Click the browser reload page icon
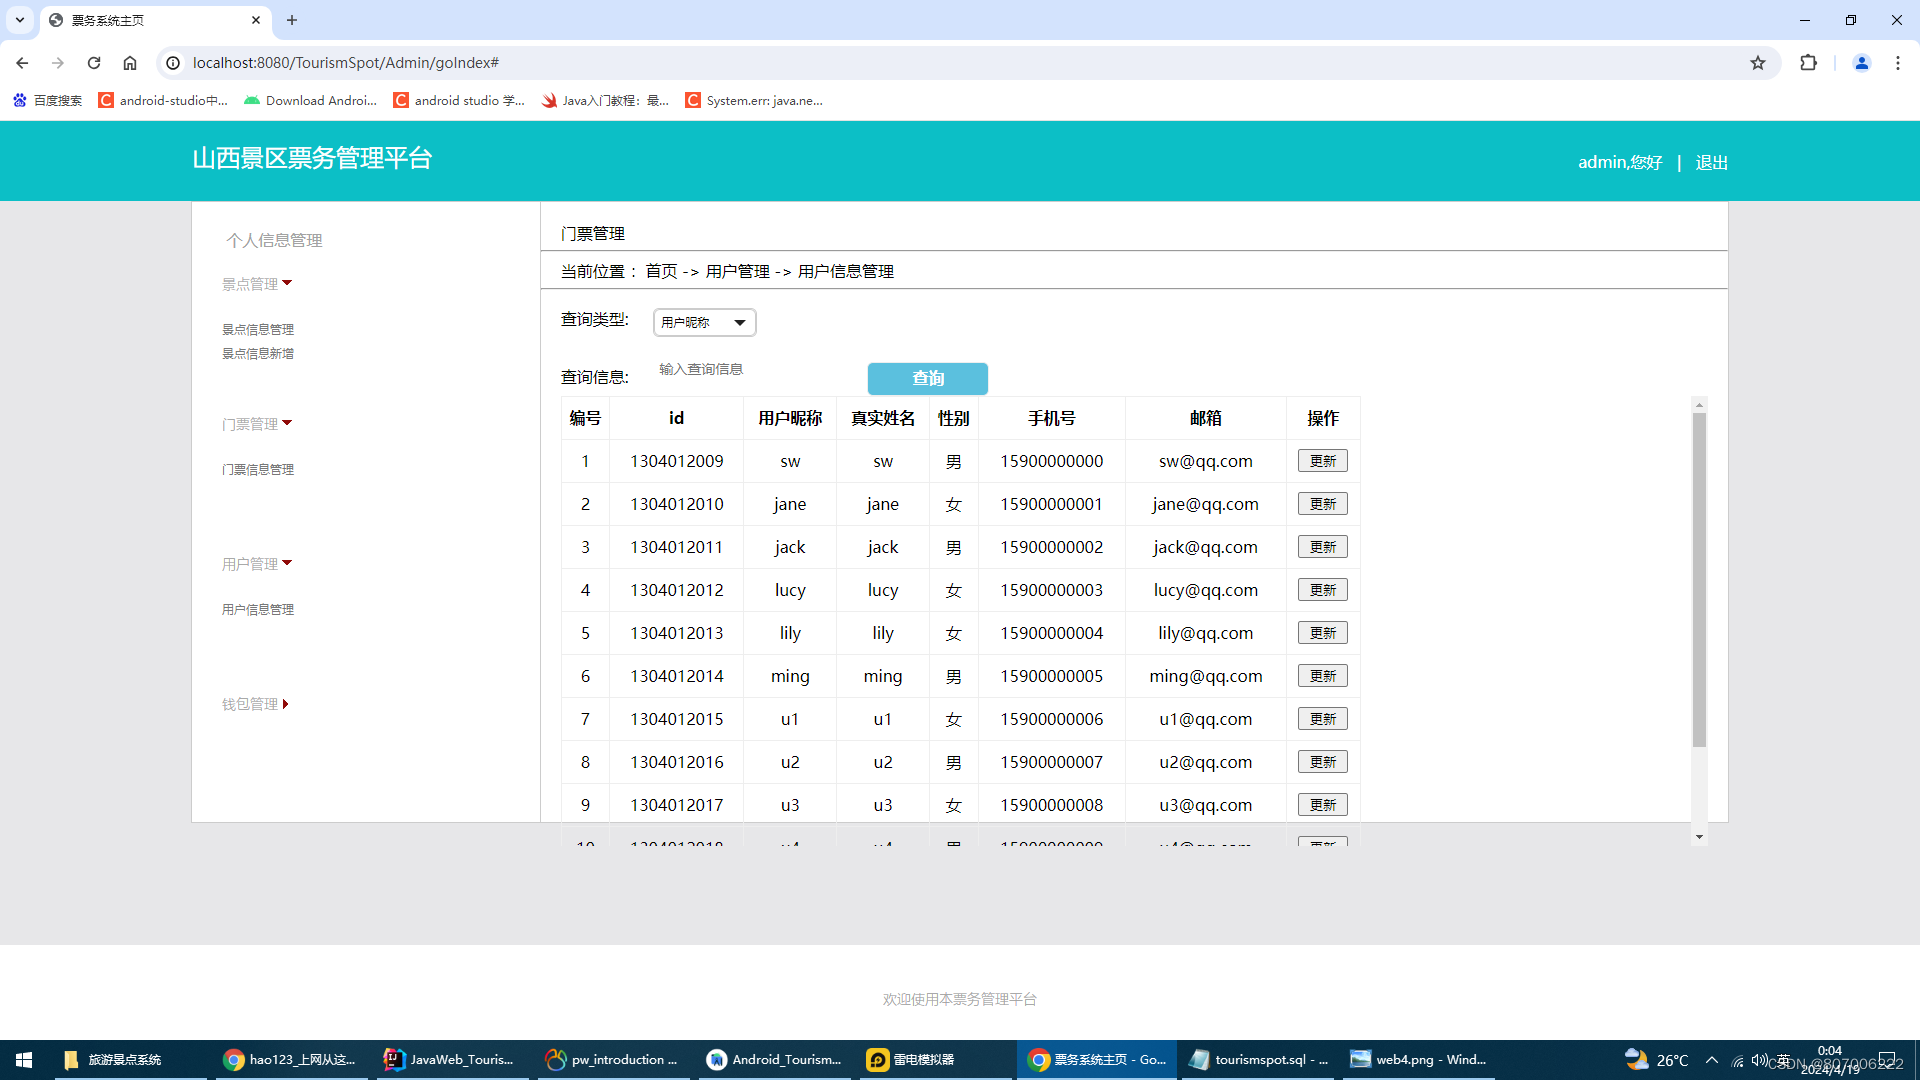 (x=94, y=63)
